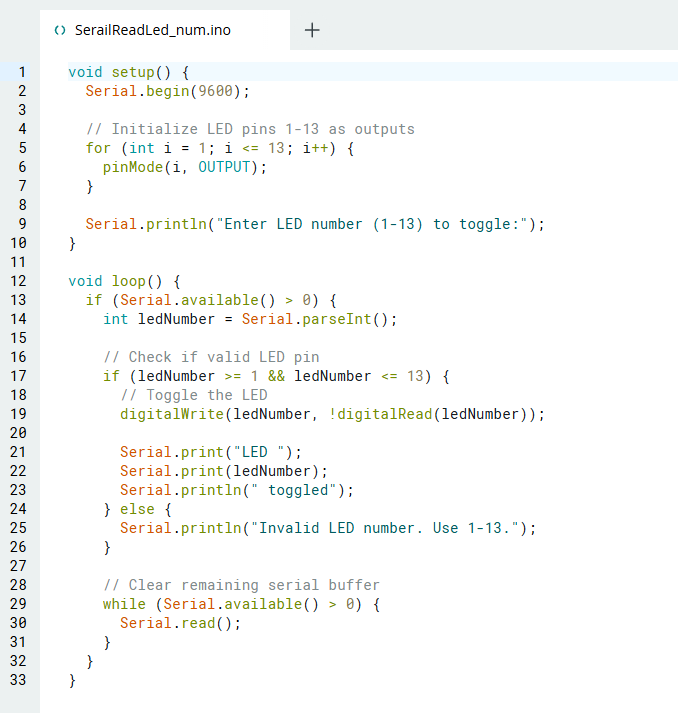Screen dimensions: 678x713
Task: Select the SerailReadLed_num.ino tab
Action: point(152,30)
